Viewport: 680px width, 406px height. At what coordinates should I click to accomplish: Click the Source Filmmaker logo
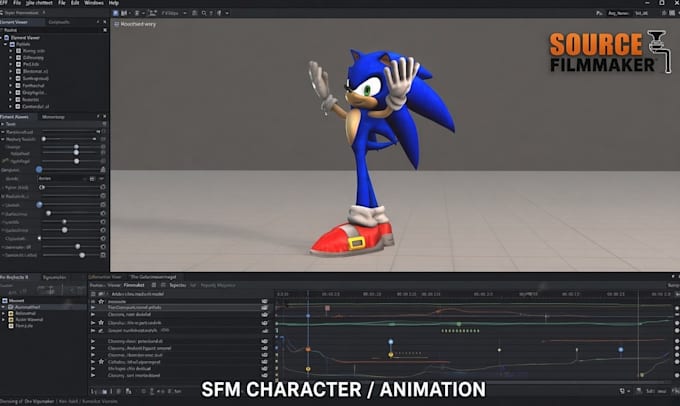(x=610, y=52)
